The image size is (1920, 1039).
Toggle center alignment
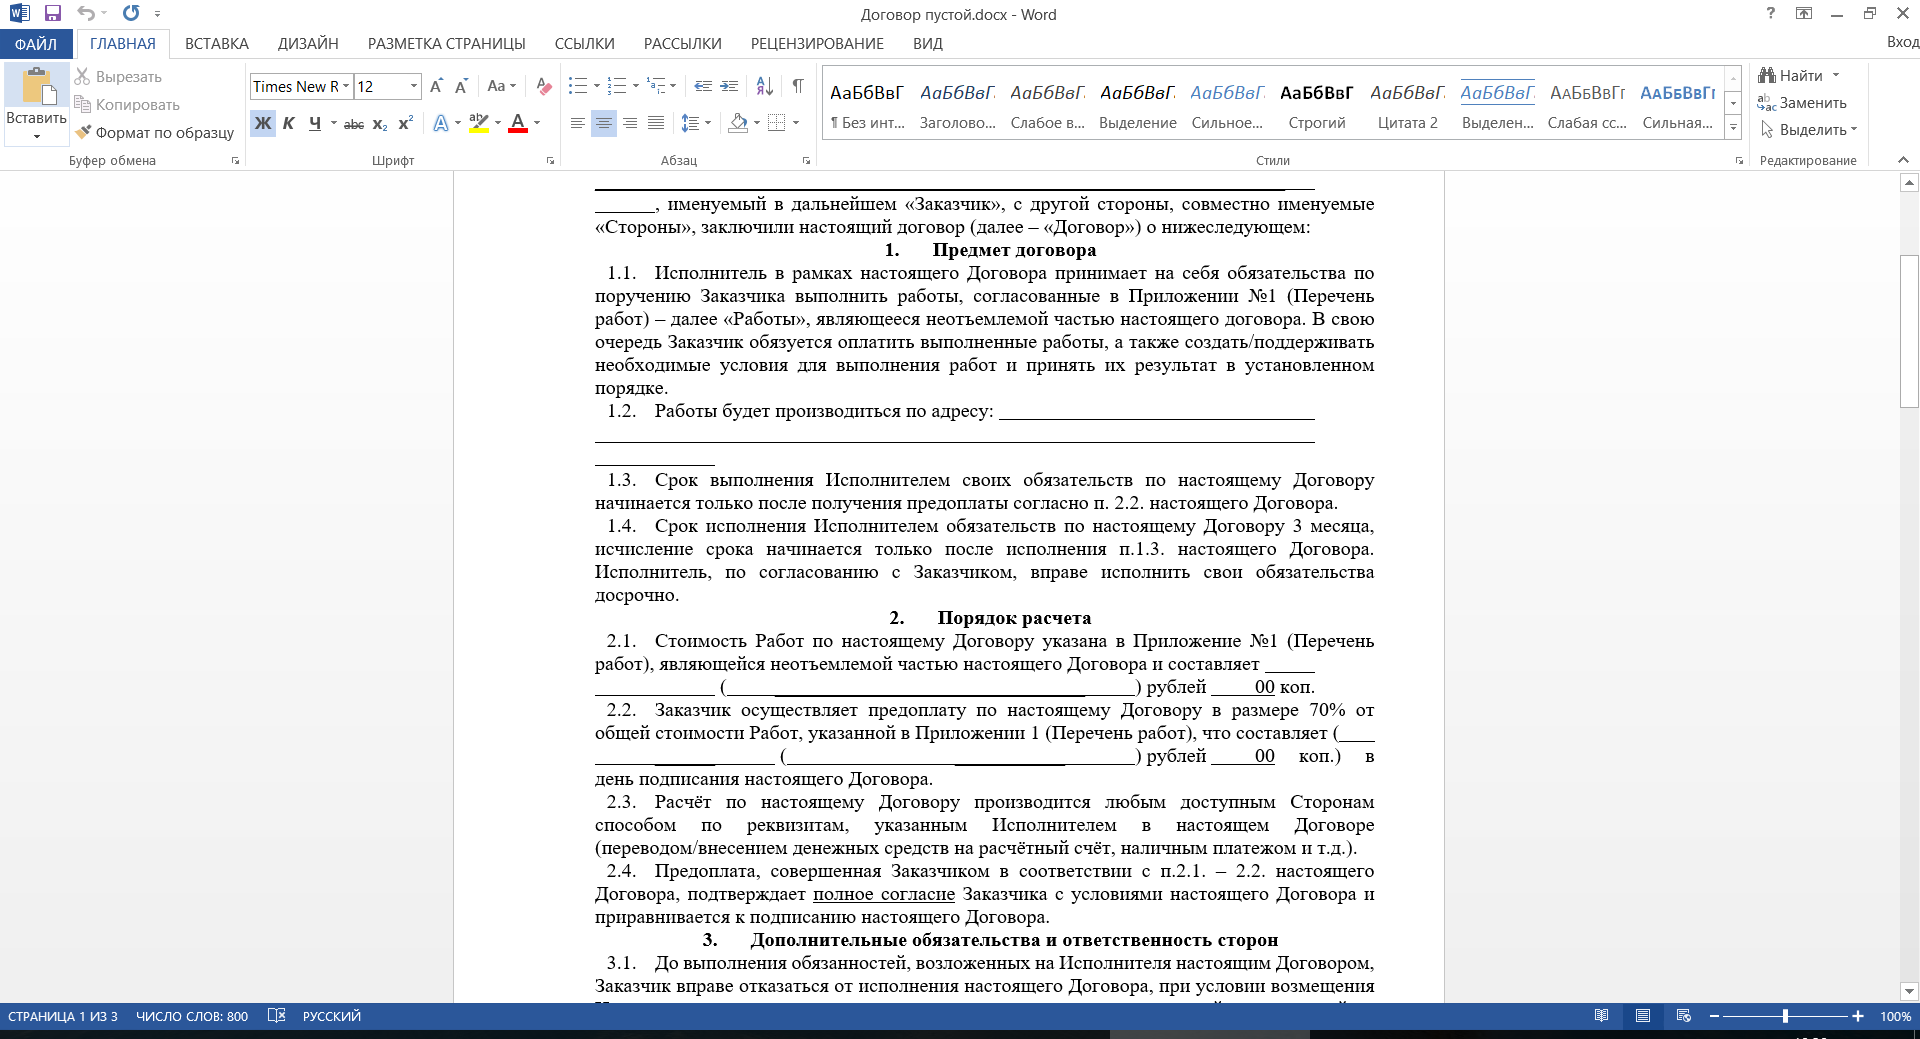(x=604, y=124)
